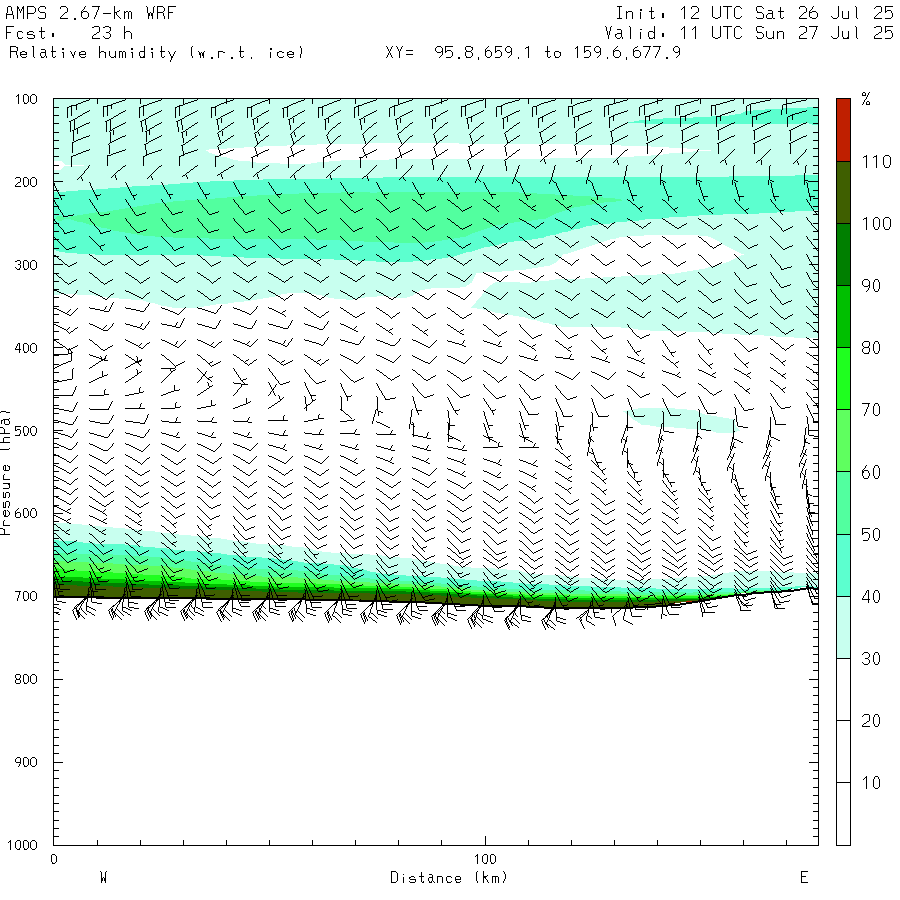Click the small humid patch near 500 hPa
This screenshot has height=900, width=900.
680,420
